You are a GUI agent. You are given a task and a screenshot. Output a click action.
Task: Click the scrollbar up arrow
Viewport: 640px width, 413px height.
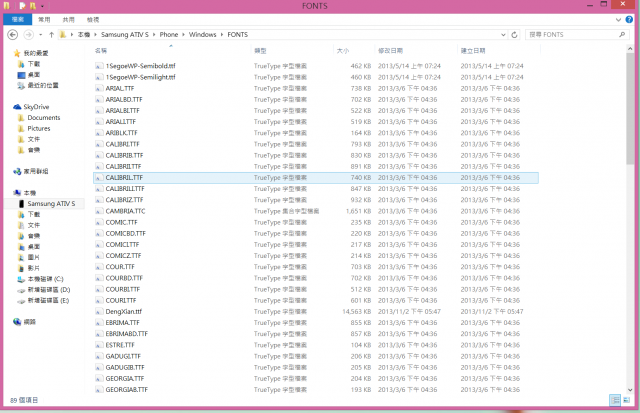[630, 49]
